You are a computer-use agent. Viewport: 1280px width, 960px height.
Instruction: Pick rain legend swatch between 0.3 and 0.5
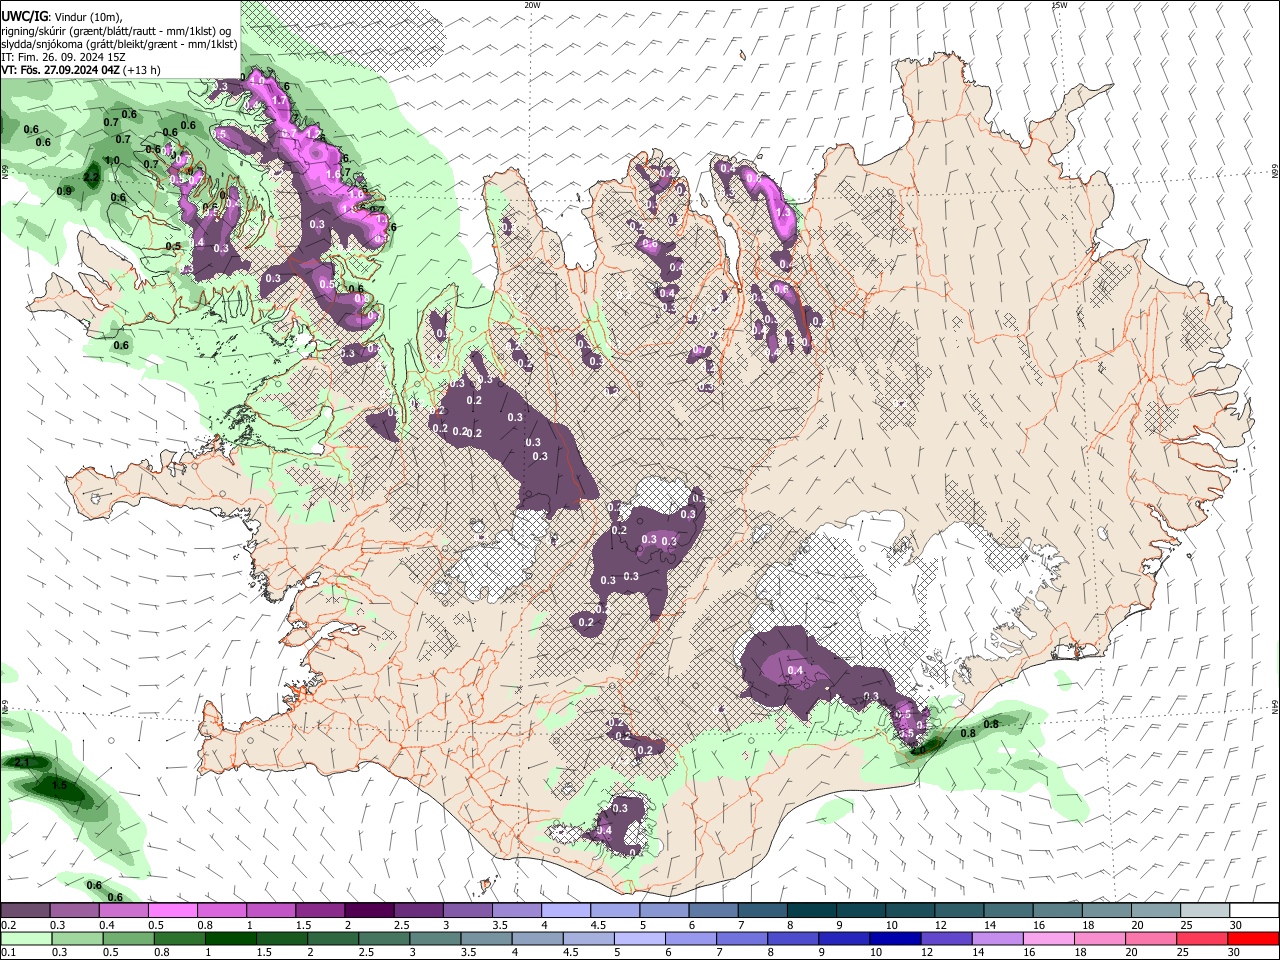tap(78, 939)
